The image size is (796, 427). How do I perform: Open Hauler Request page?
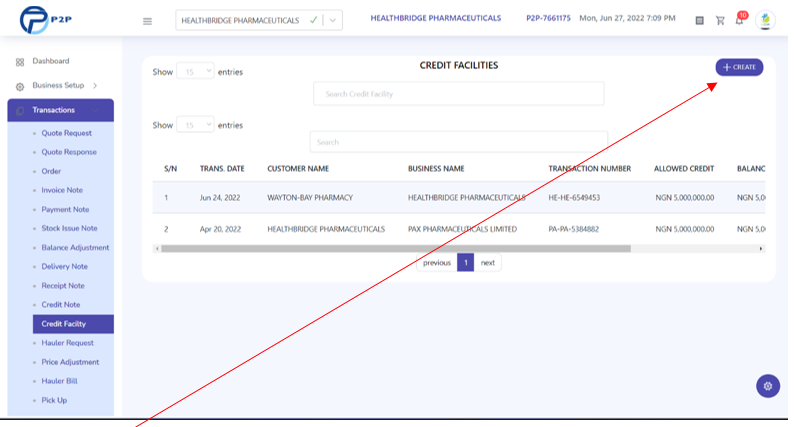pos(68,343)
